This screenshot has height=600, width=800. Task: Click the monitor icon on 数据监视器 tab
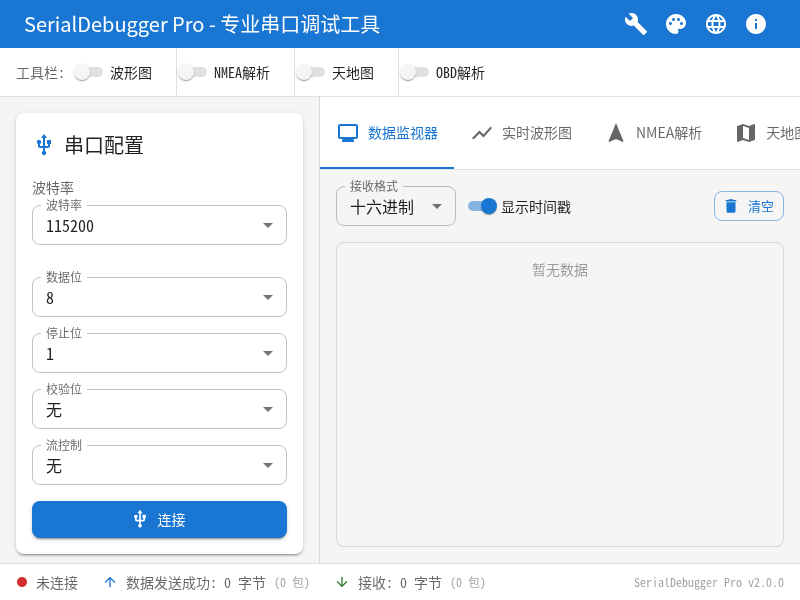tap(345, 131)
